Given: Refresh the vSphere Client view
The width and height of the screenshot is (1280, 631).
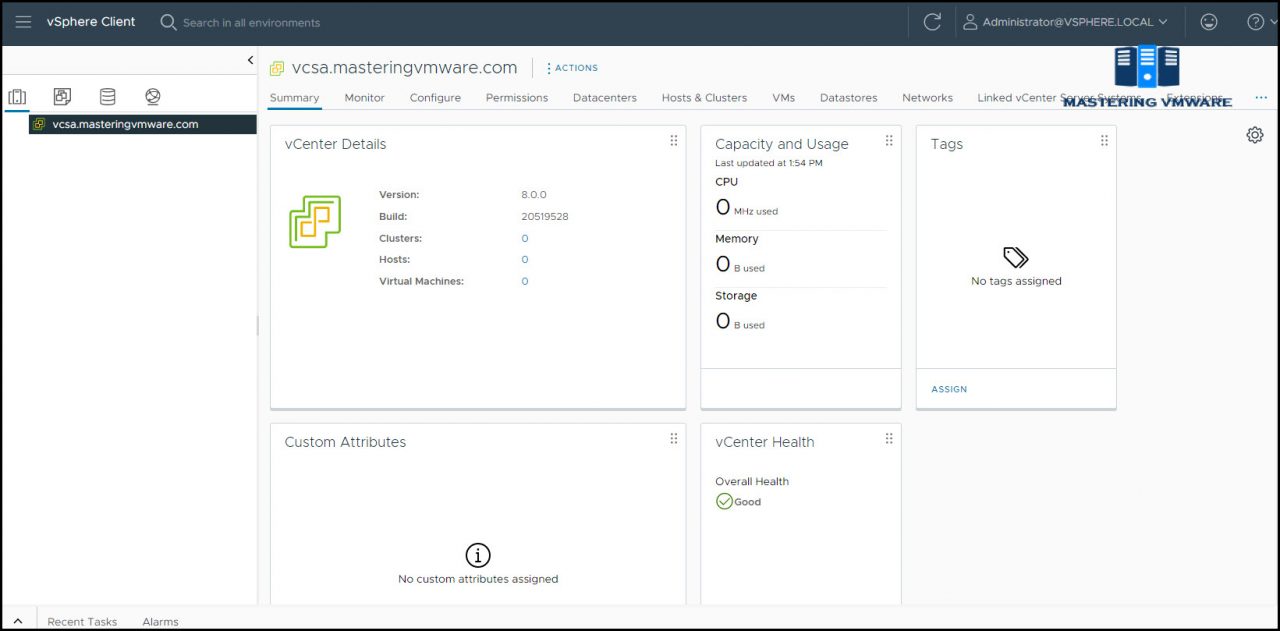Looking at the screenshot, I should coord(932,22).
